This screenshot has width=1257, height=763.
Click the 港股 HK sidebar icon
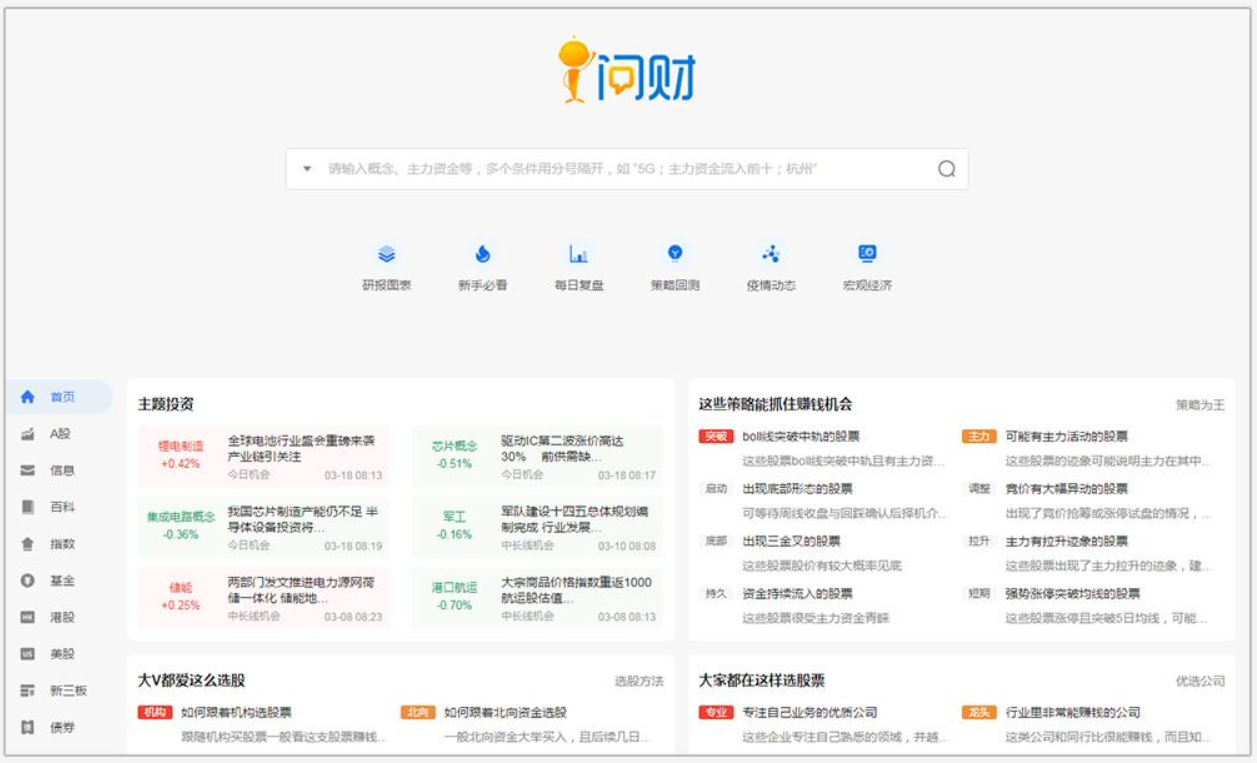(28, 618)
